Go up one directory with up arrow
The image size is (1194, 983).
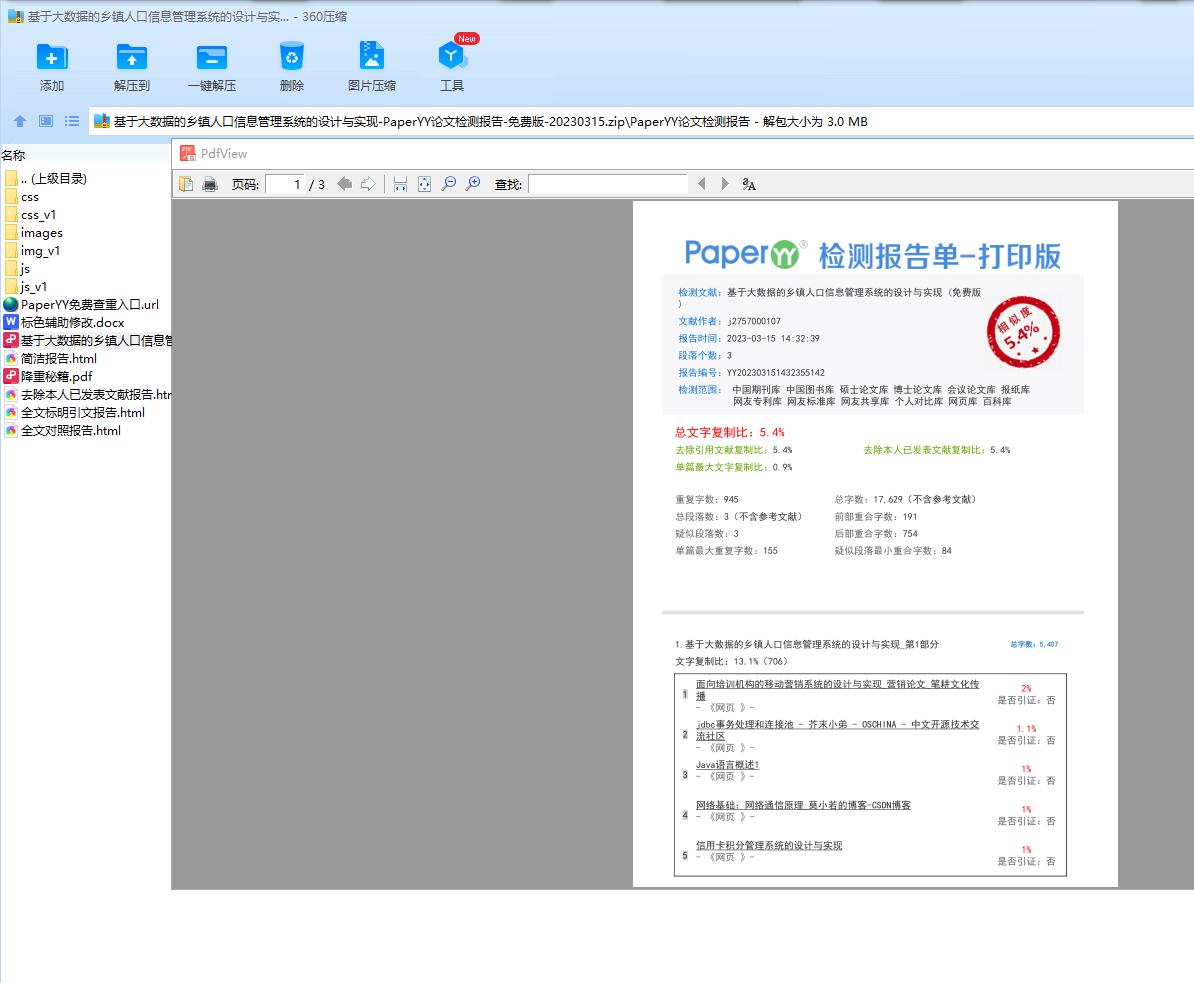pyautogui.click(x=20, y=121)
